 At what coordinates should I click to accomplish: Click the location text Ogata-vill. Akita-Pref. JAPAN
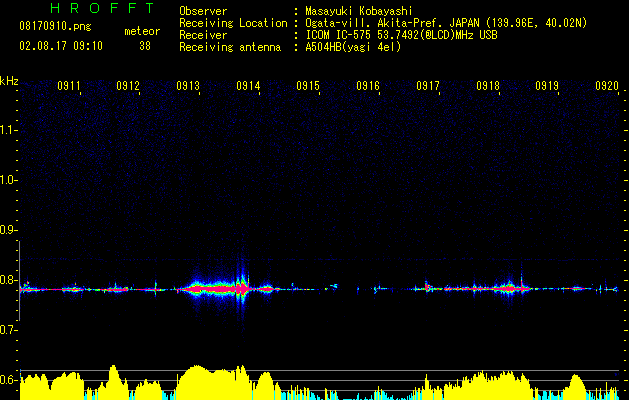click(392, 23)
